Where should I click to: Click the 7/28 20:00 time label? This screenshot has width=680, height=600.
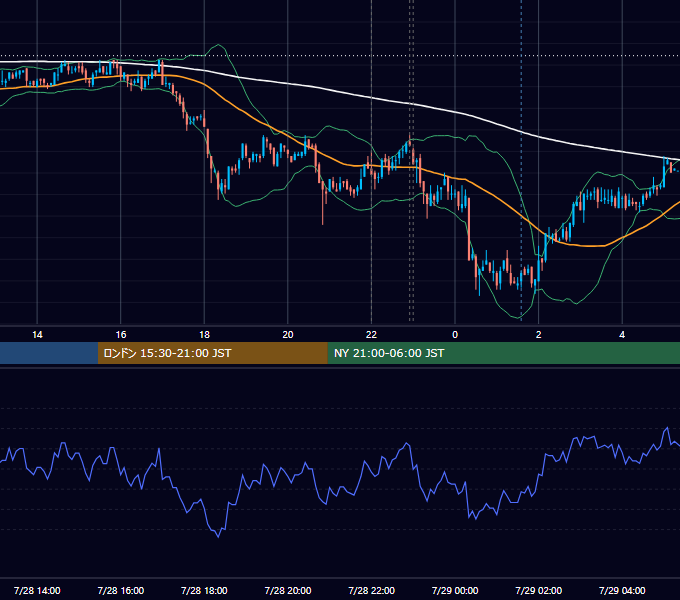pyautogui.click(x=288, y=590)
